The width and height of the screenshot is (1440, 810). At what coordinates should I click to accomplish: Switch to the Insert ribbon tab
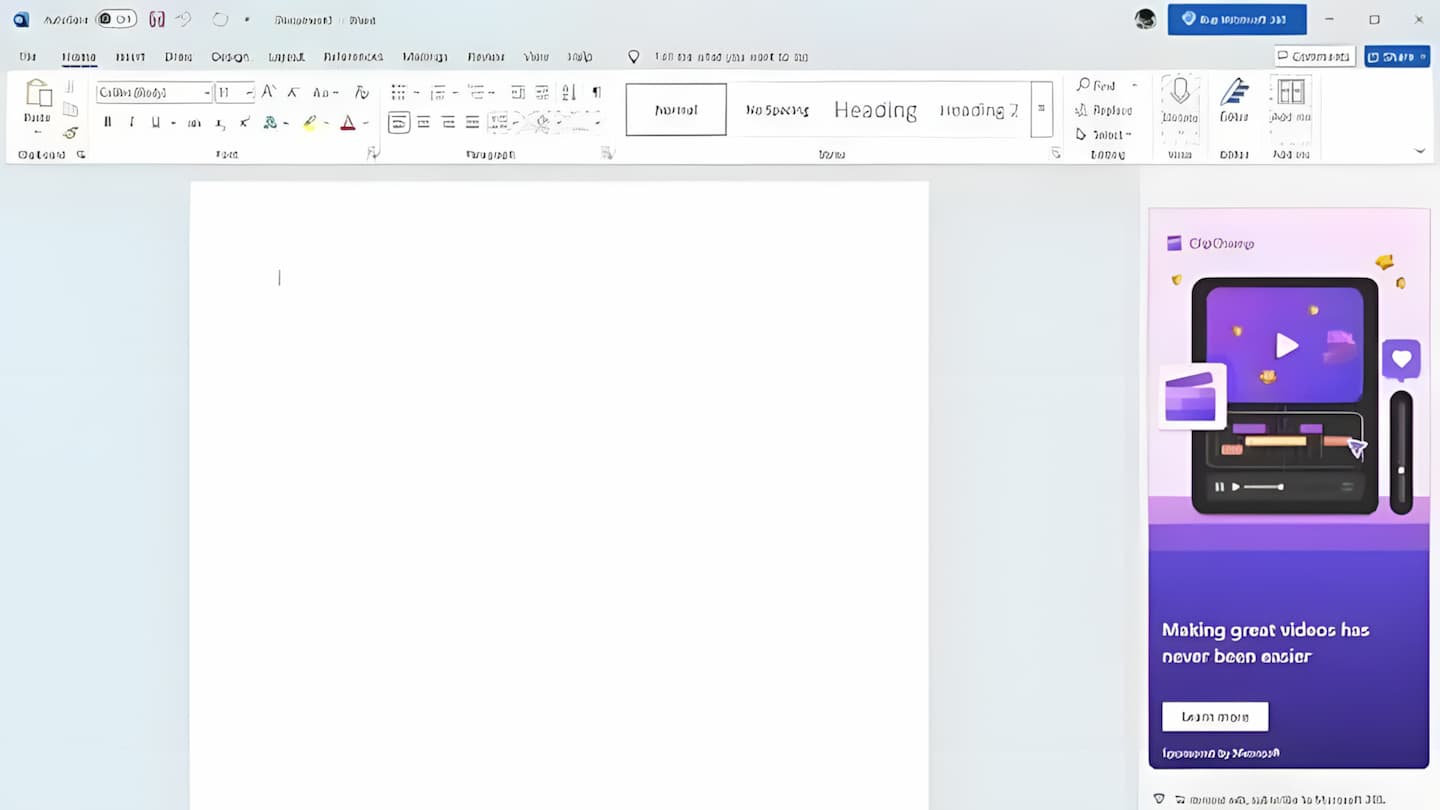(x=129, y=57)
